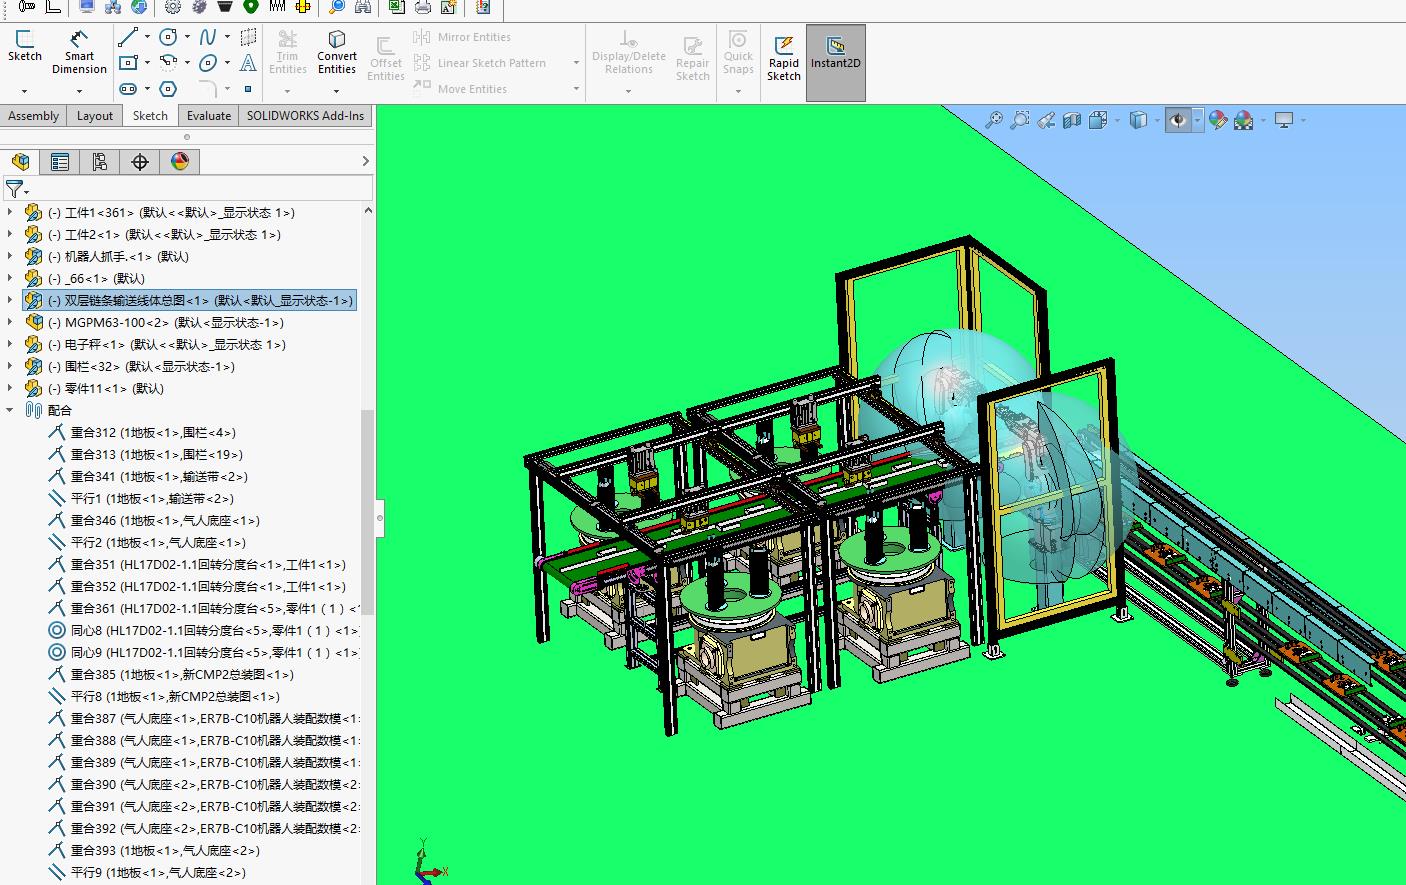Launch Rapid Sketch tool

click(784, 59)
